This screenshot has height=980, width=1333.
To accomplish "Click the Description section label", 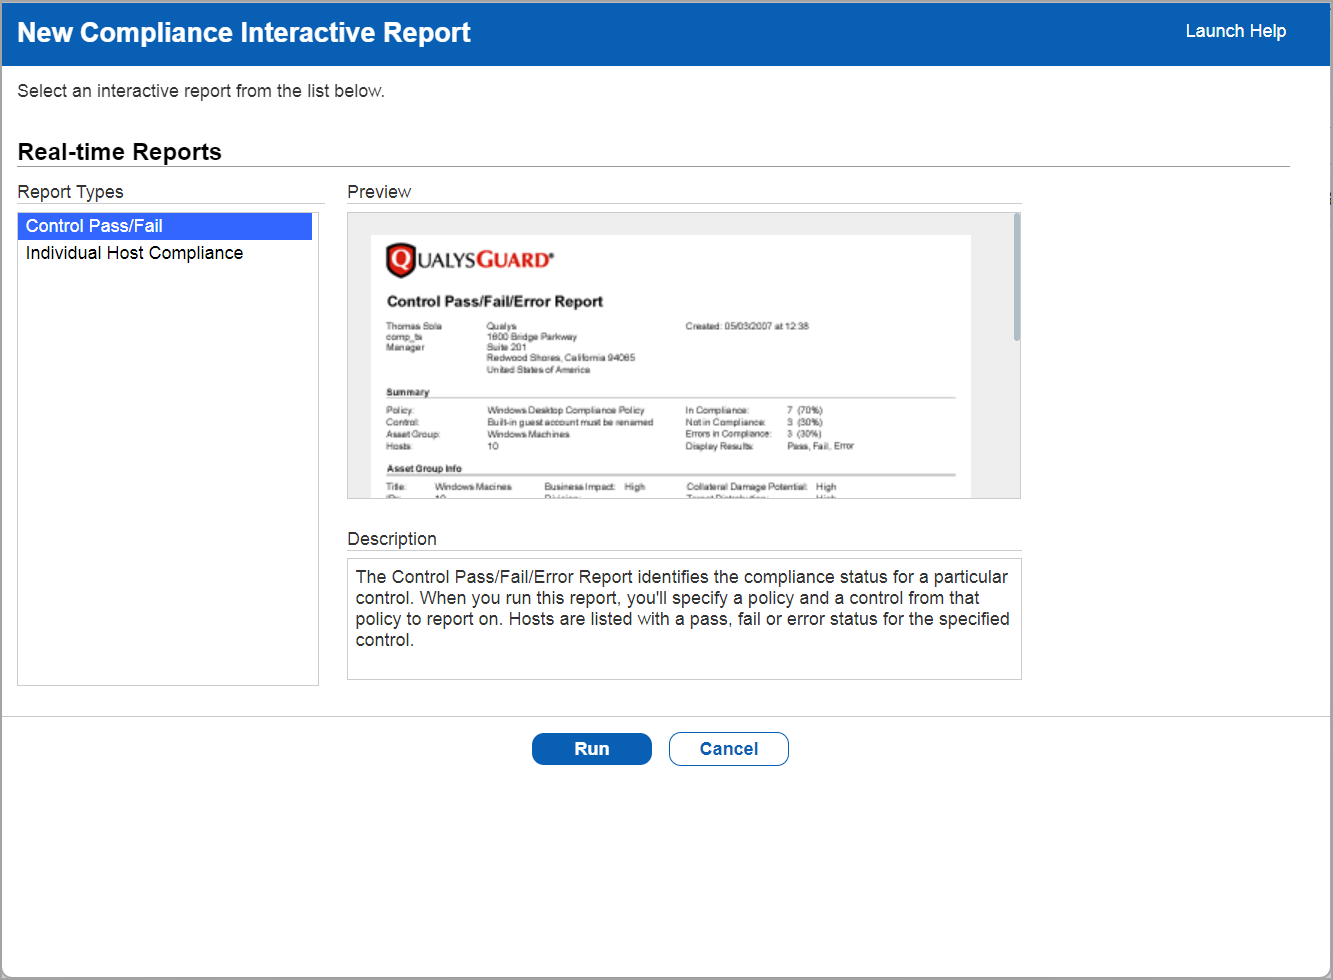I will (392, 539).
